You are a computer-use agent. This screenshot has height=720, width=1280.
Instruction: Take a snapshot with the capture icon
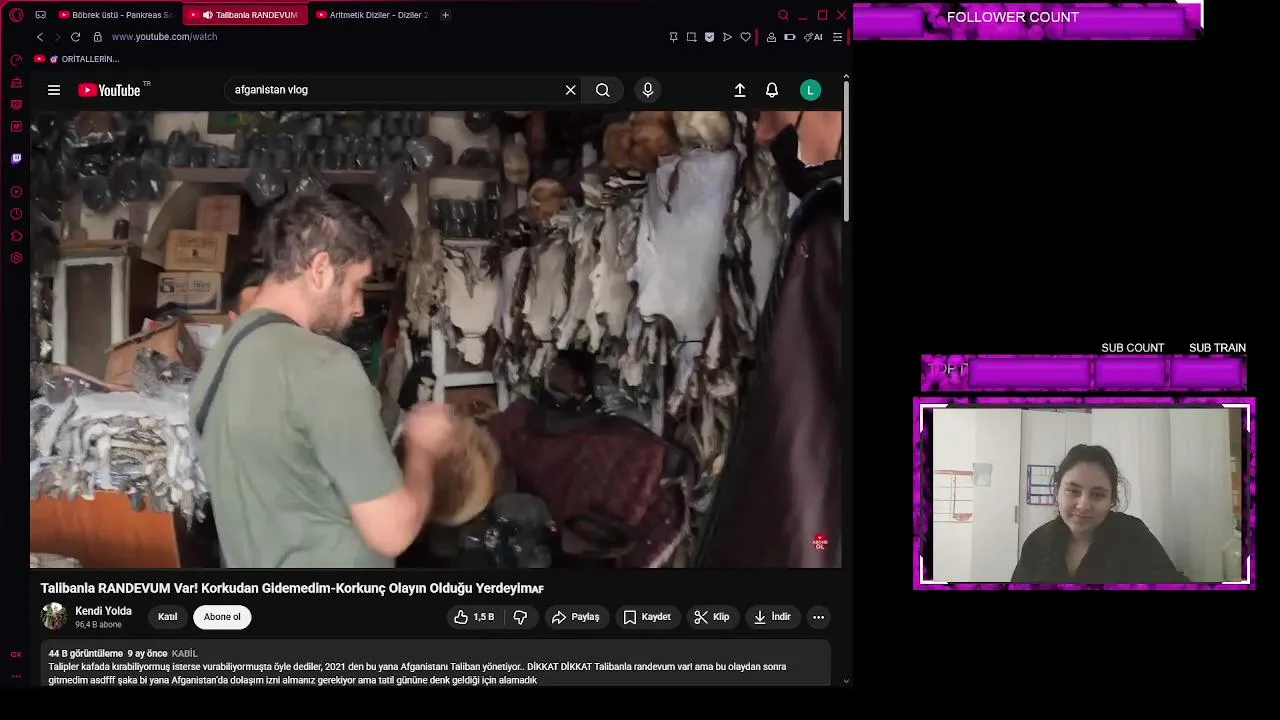coord(691,37)
